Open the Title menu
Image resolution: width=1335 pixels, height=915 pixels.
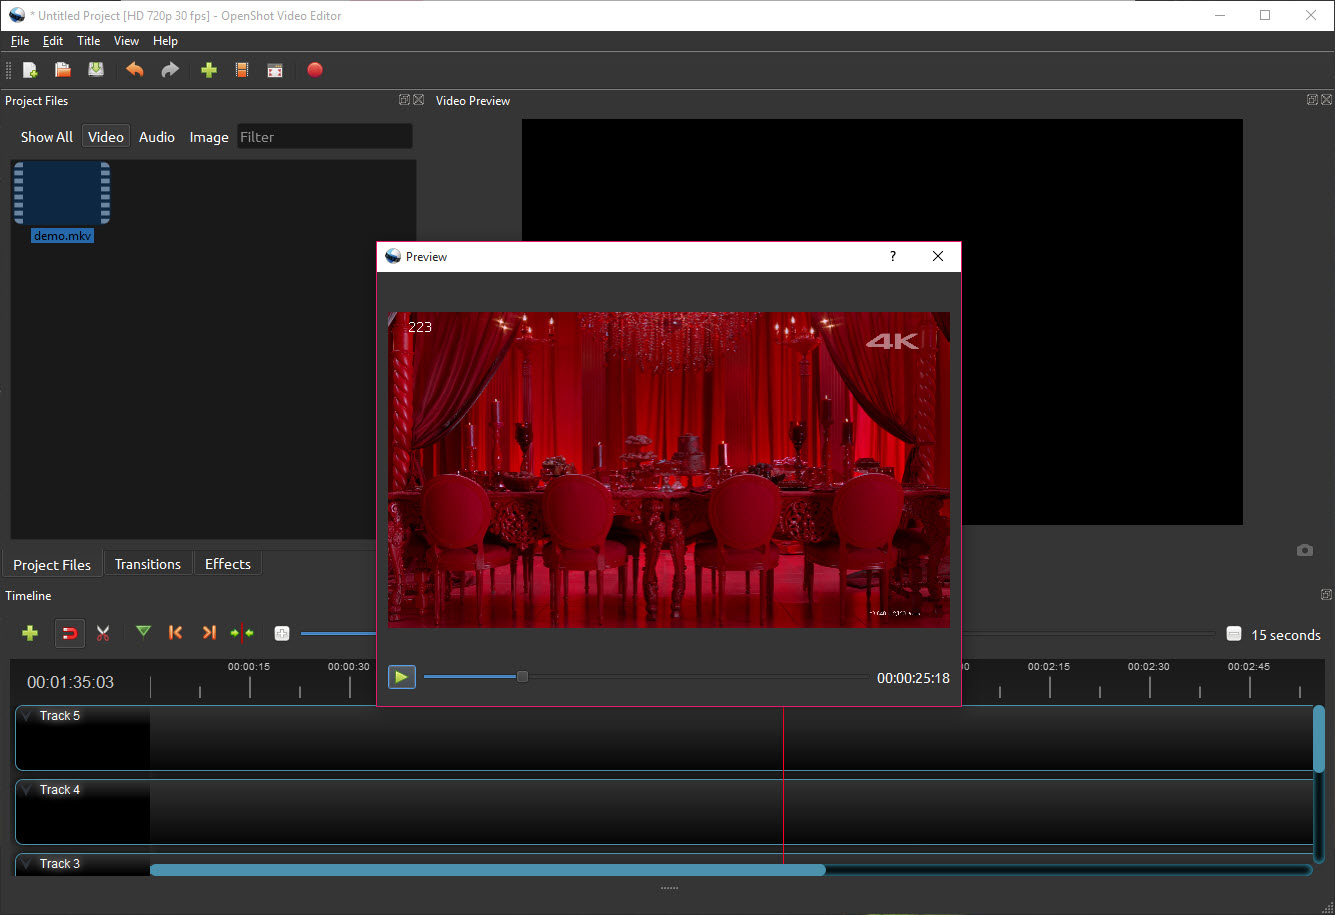[89, 41]
